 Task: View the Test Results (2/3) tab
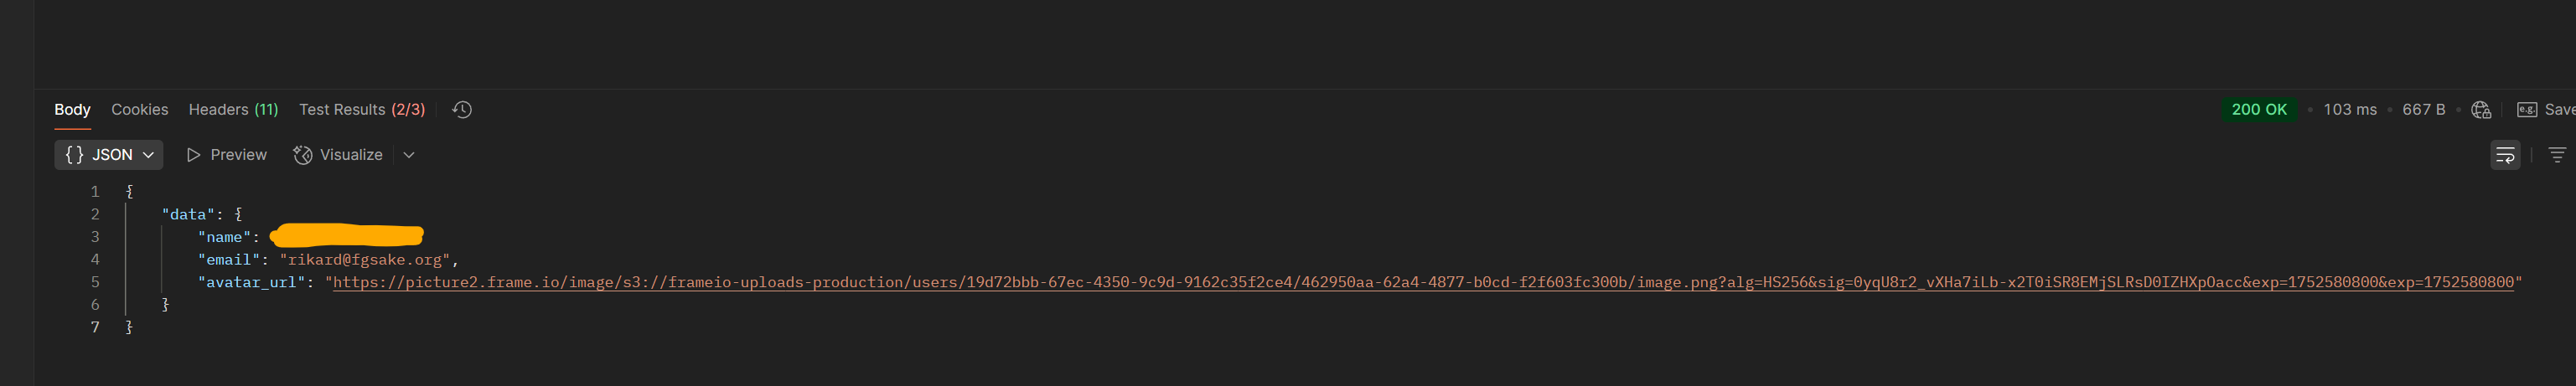[x=361, y=110]
